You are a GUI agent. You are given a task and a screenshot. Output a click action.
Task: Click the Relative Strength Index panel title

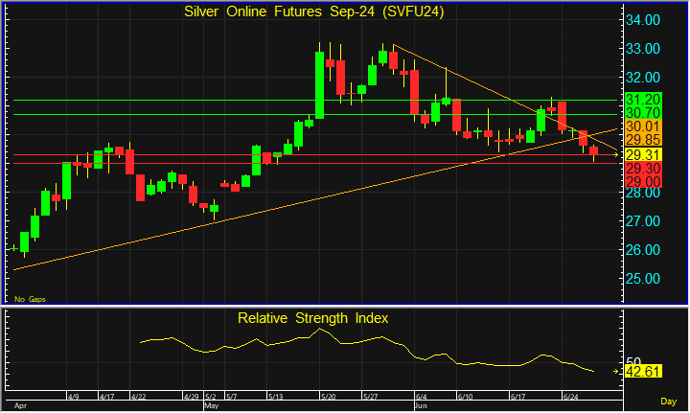point(313,318)
